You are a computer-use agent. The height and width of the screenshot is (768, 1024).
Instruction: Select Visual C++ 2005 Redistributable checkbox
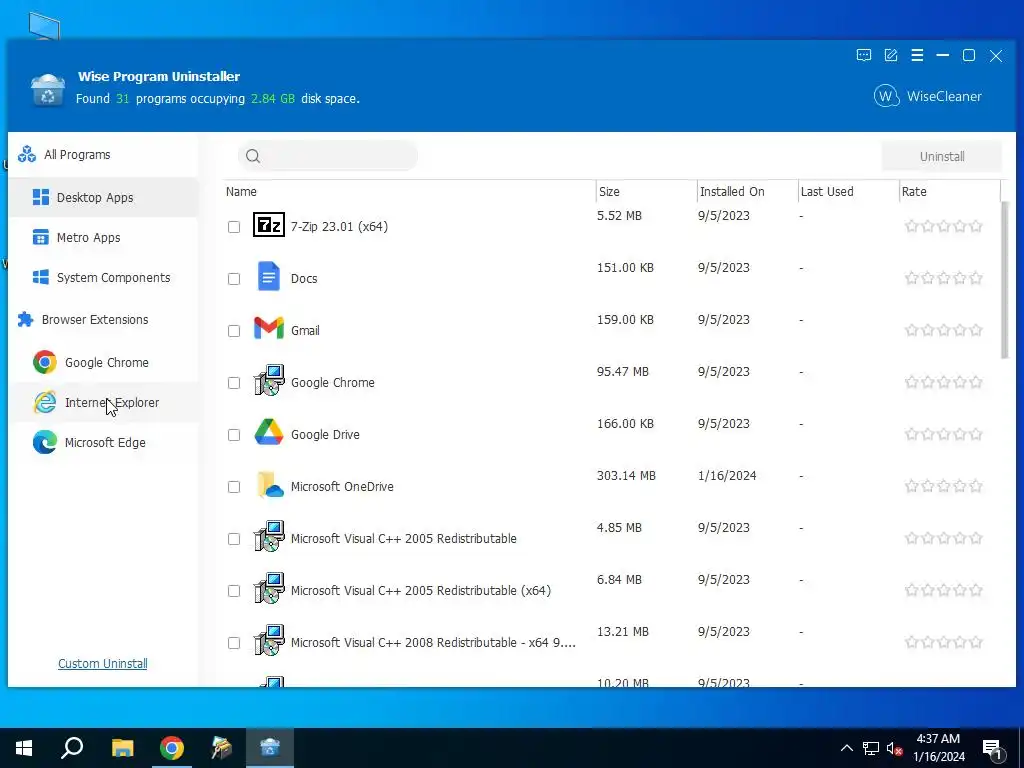pos(234,539)
